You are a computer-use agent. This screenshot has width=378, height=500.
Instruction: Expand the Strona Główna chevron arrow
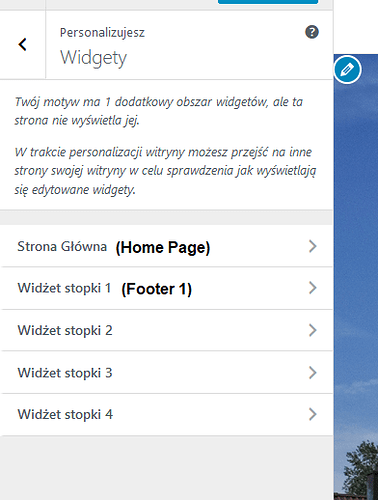[x=312, y=246]
